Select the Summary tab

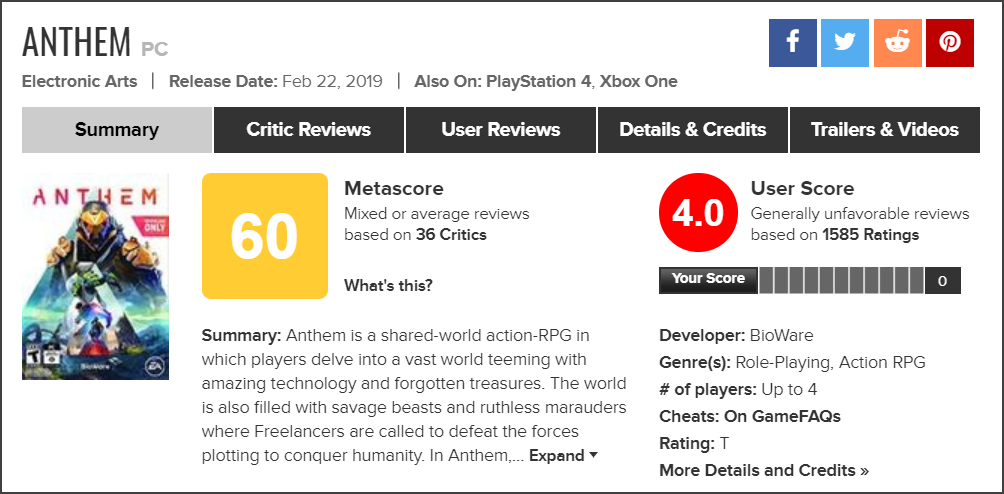(117, 130)
